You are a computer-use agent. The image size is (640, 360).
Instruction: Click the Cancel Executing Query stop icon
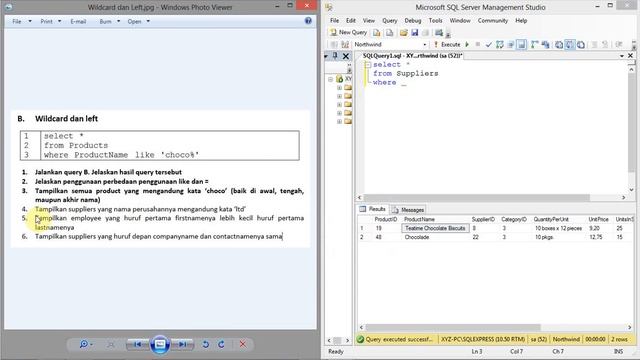click(x=478, y=44)
